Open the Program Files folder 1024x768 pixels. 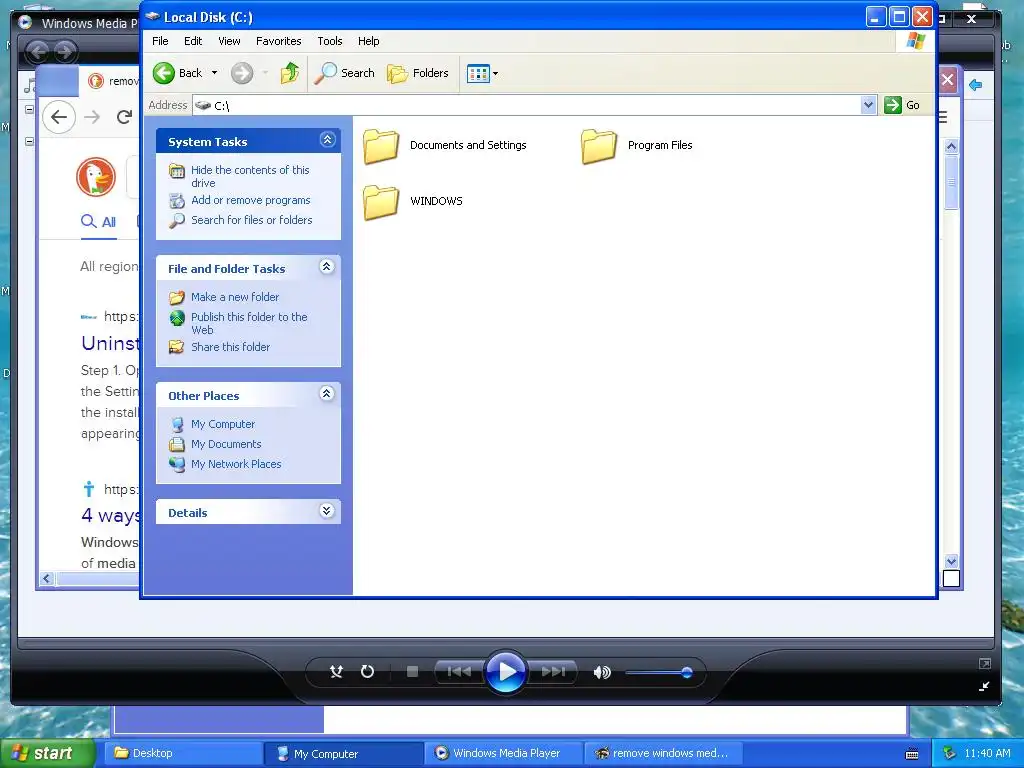point(637,145)
